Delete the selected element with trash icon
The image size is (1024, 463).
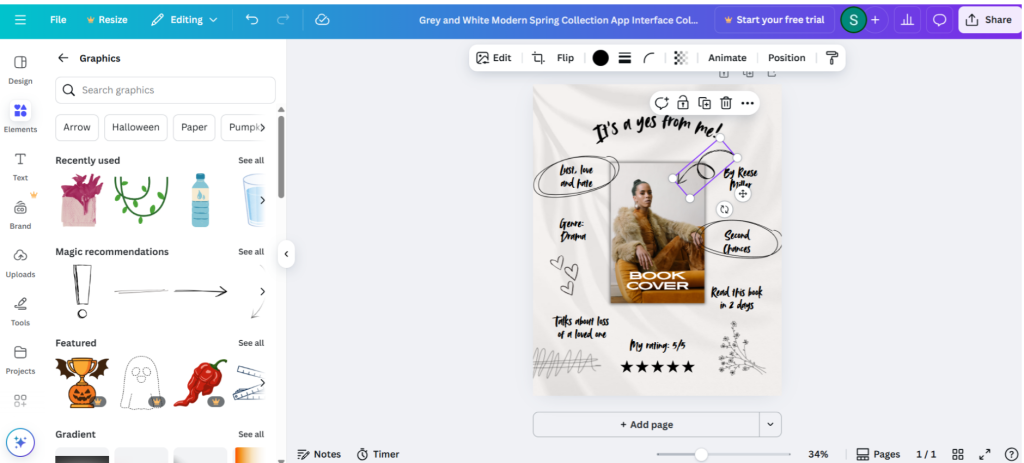[x=726, y=103]
